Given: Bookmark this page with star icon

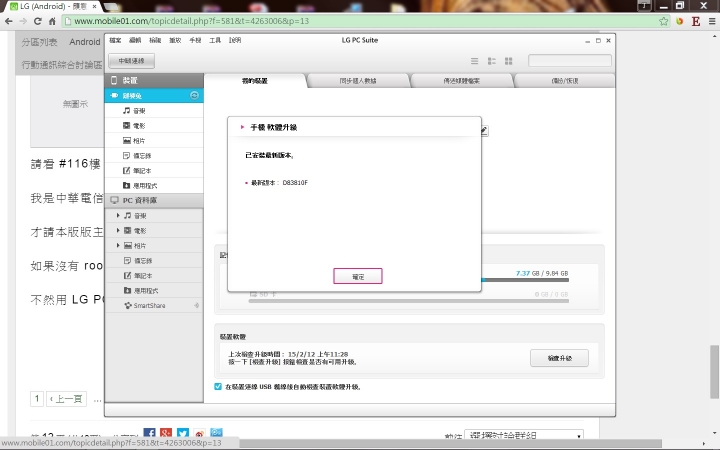Looking at the screenshot, I should click(x=664, y=21).
